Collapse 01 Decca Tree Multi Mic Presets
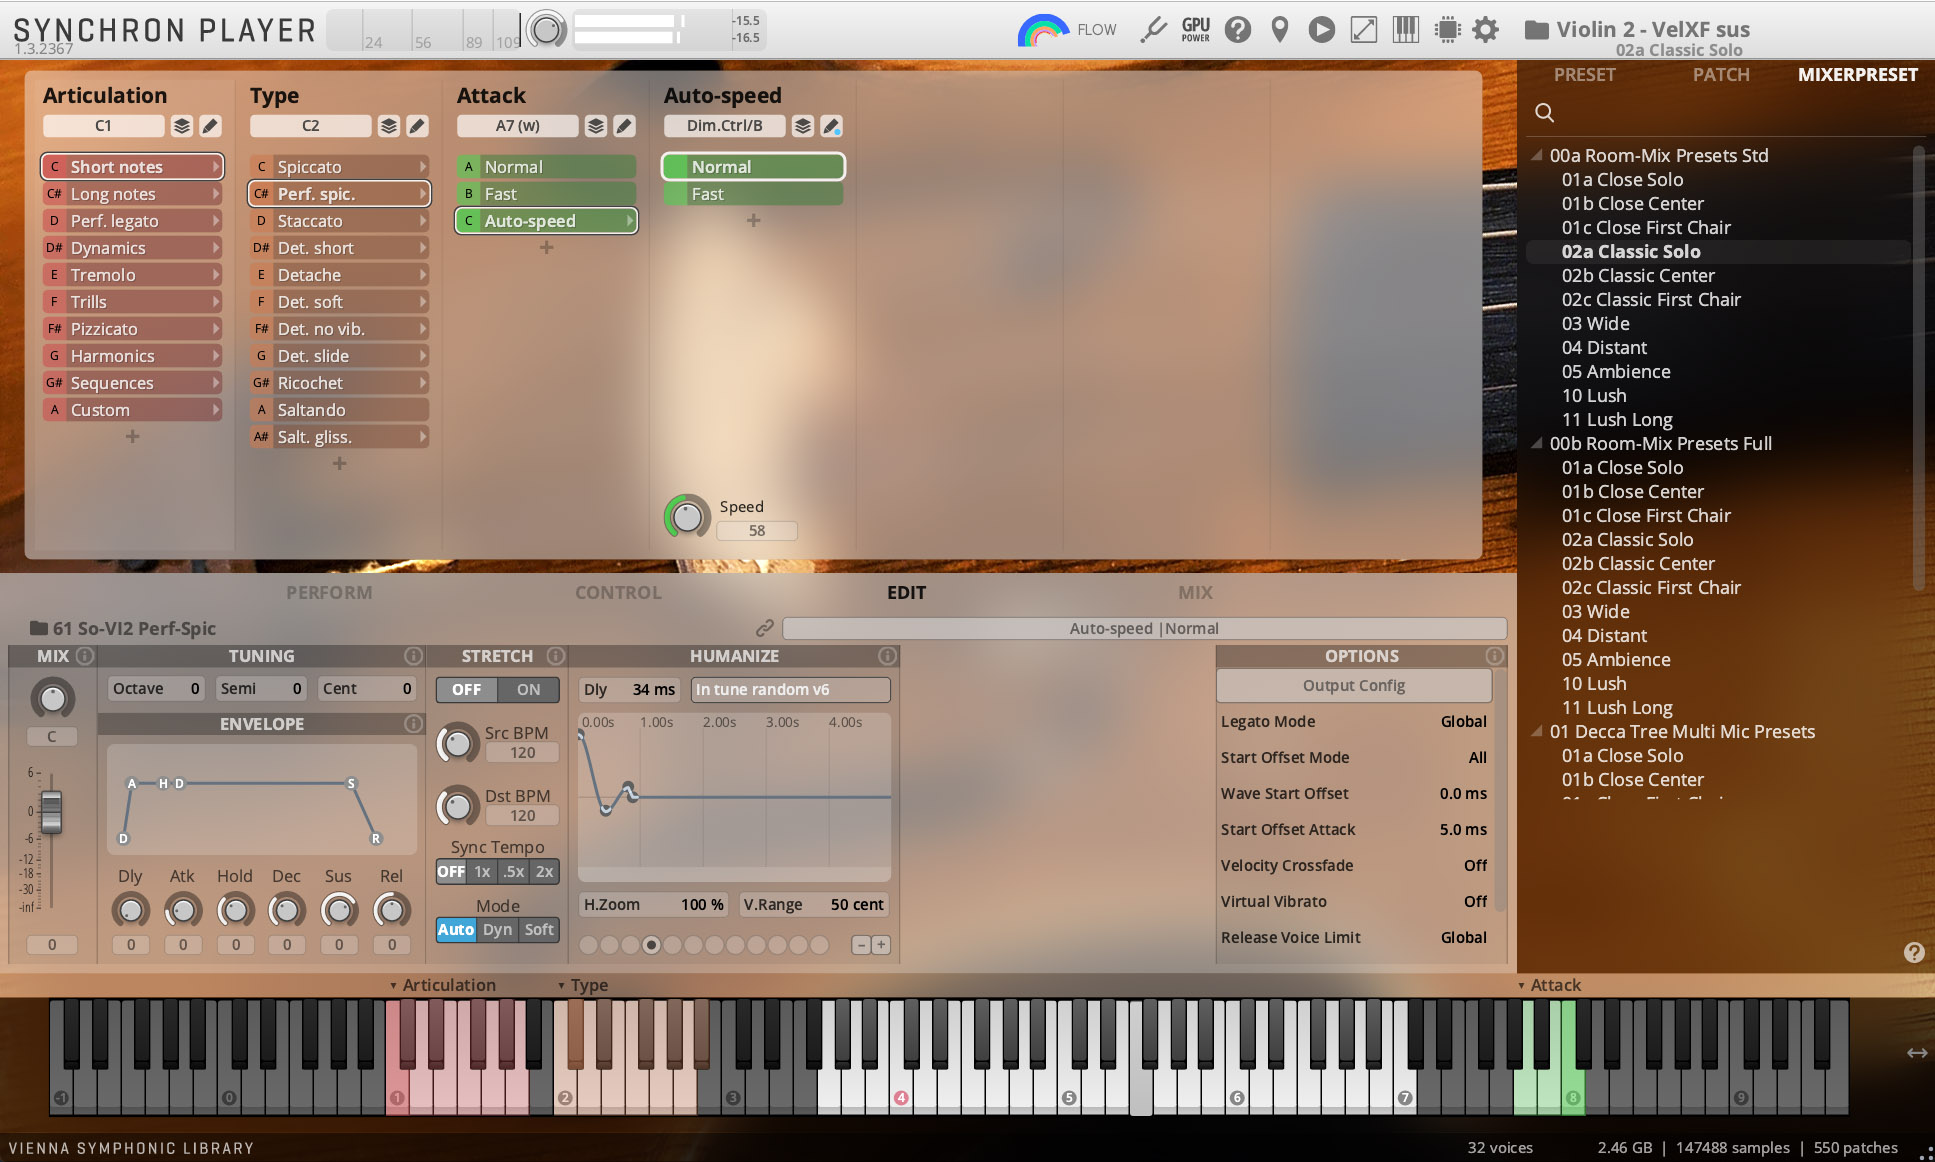This screenshot has height=1162, width=1935. coord(1537,732)
